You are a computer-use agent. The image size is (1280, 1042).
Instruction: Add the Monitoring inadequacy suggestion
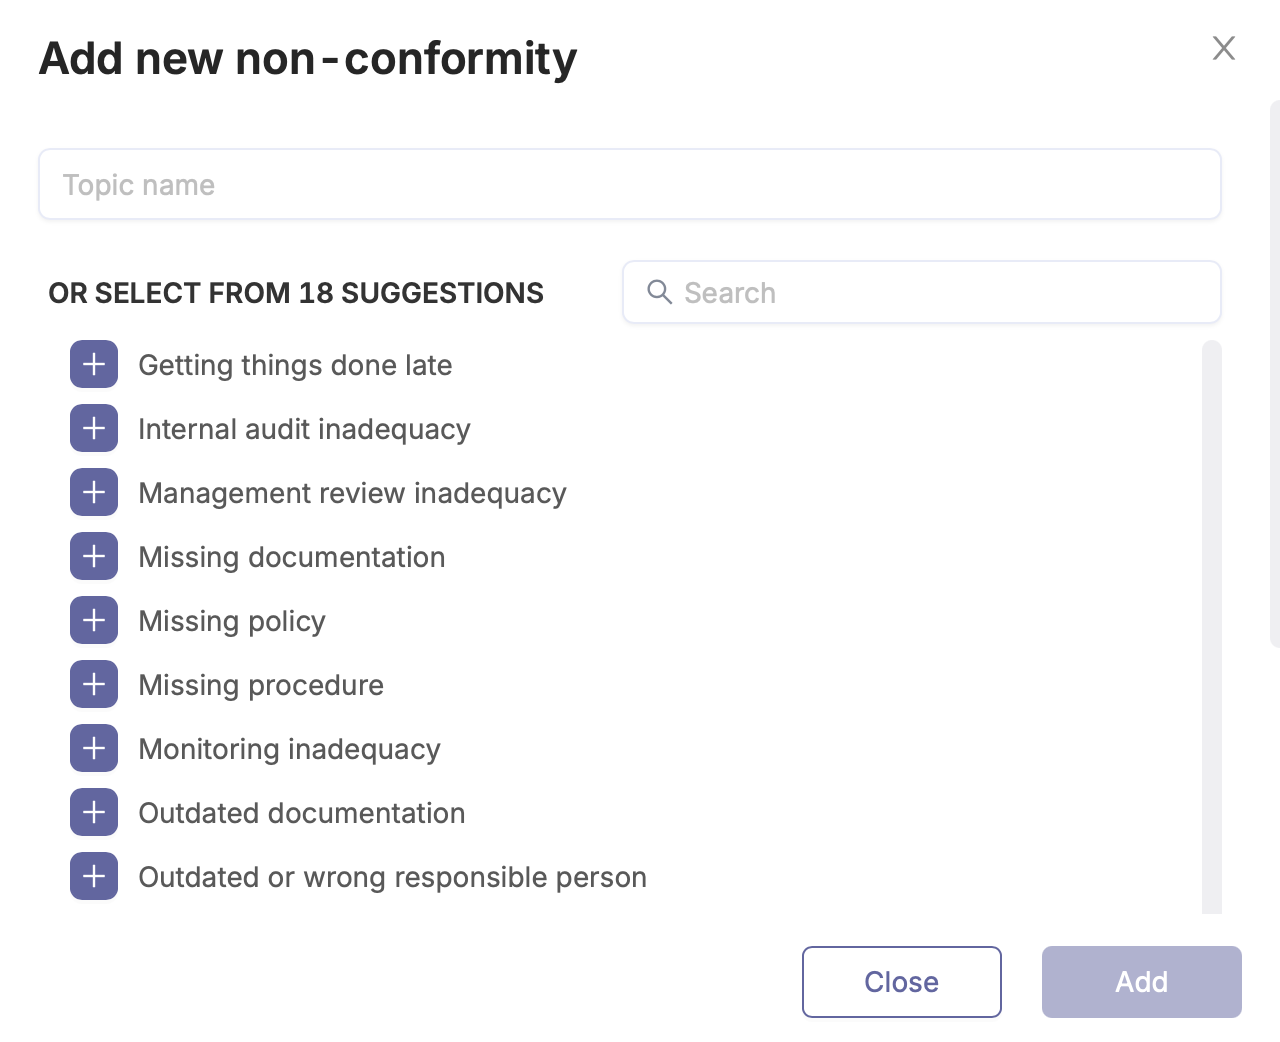[94, 748]
